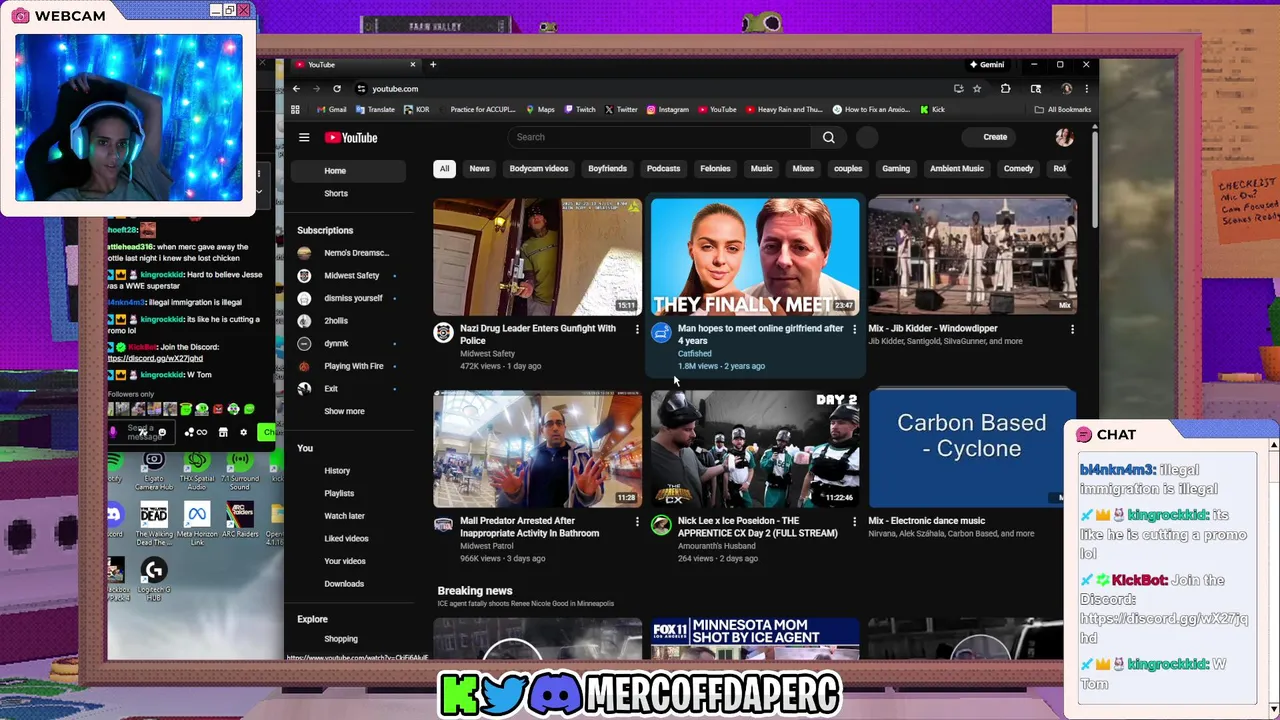Open History in the You section
Viewport: 1280px width, 720px height.
click(348, 471)
